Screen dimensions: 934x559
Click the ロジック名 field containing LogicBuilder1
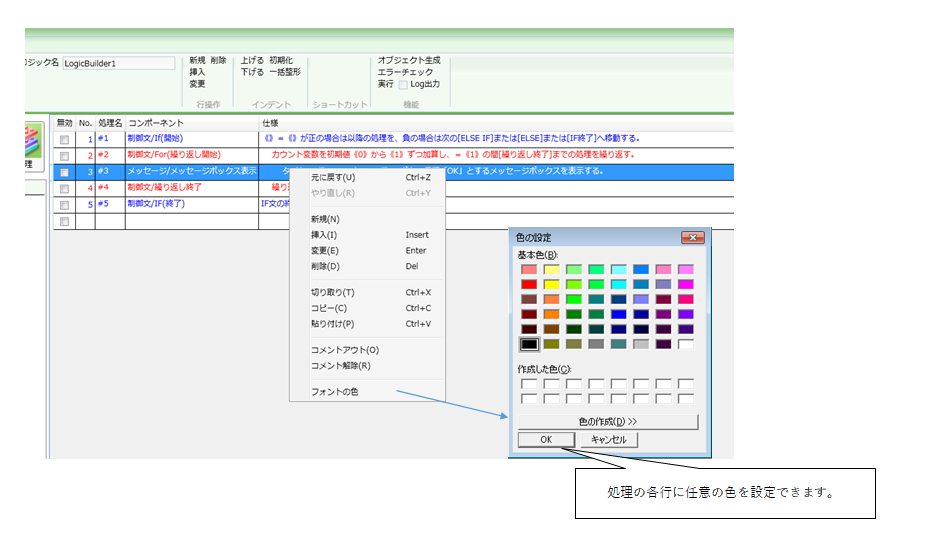[x=119, y=63]
